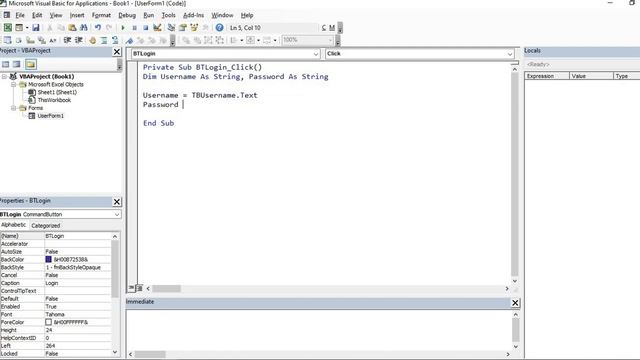
Task: Open the 100% zoom dropdown
Action: click(x=330, y=40)
